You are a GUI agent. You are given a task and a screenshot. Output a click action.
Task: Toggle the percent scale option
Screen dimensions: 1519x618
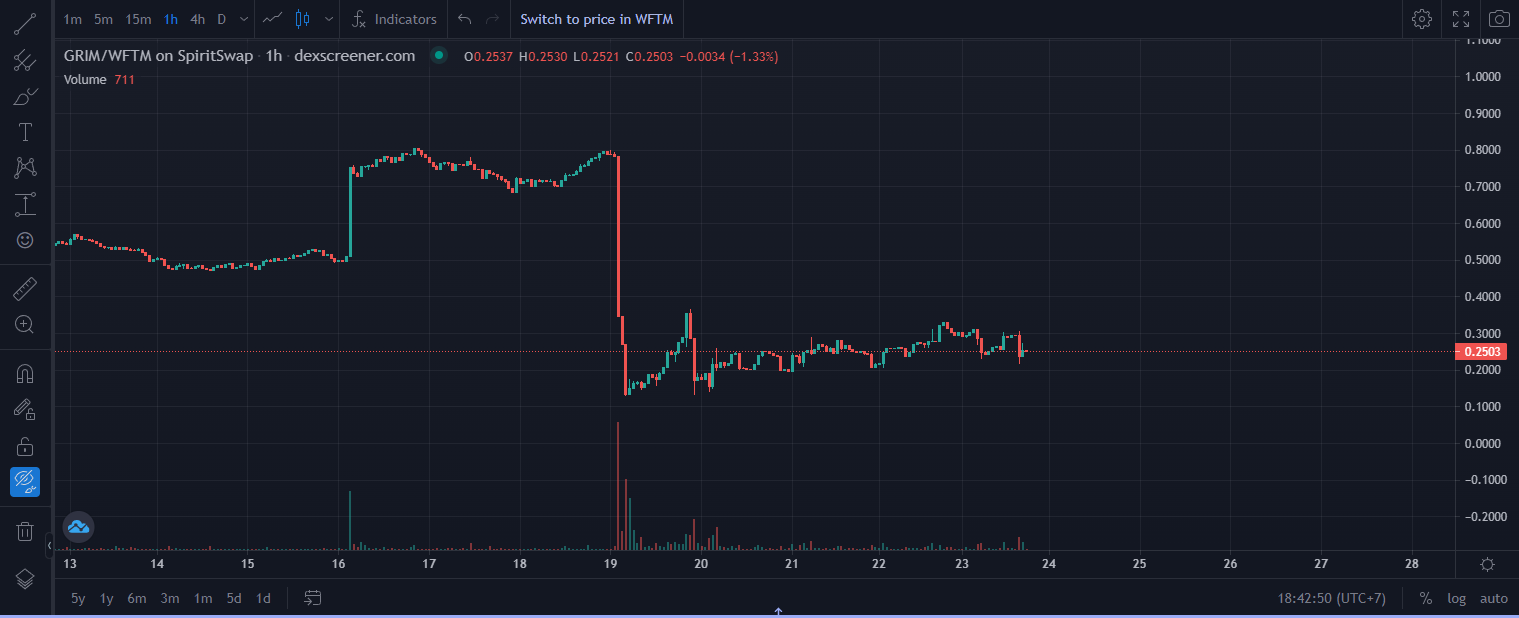tap(1425, 598)
